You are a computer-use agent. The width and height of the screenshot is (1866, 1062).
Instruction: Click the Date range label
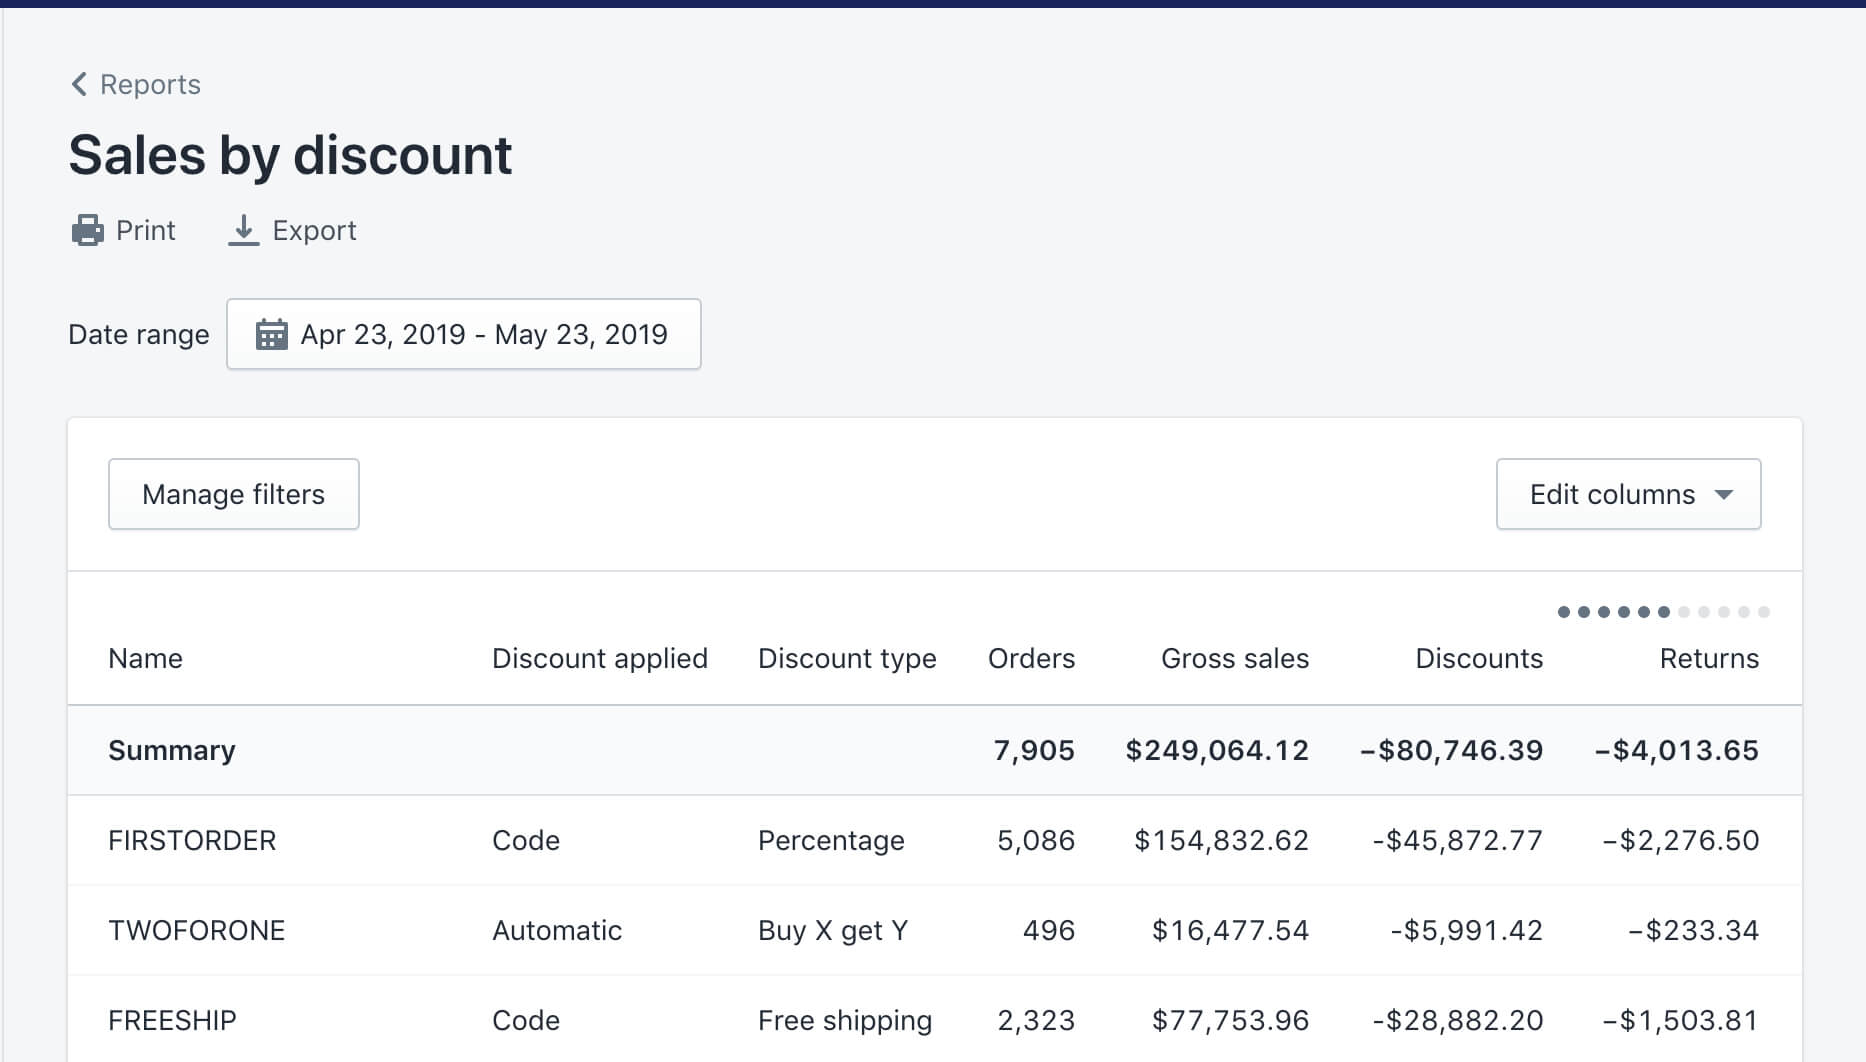[x=139, y=334]
